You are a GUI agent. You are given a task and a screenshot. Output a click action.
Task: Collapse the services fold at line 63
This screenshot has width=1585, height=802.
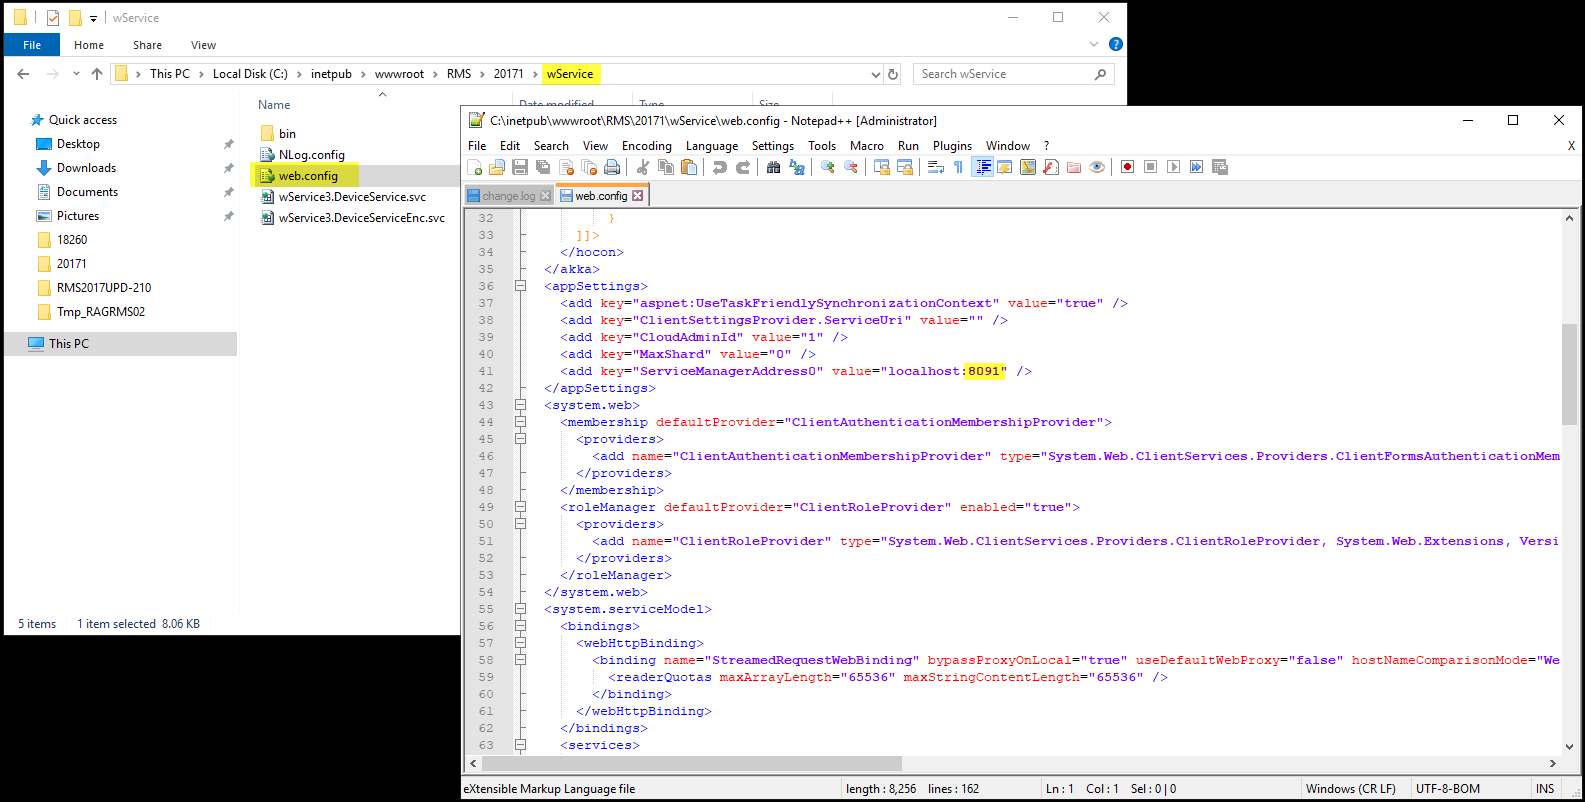point(520,745)
